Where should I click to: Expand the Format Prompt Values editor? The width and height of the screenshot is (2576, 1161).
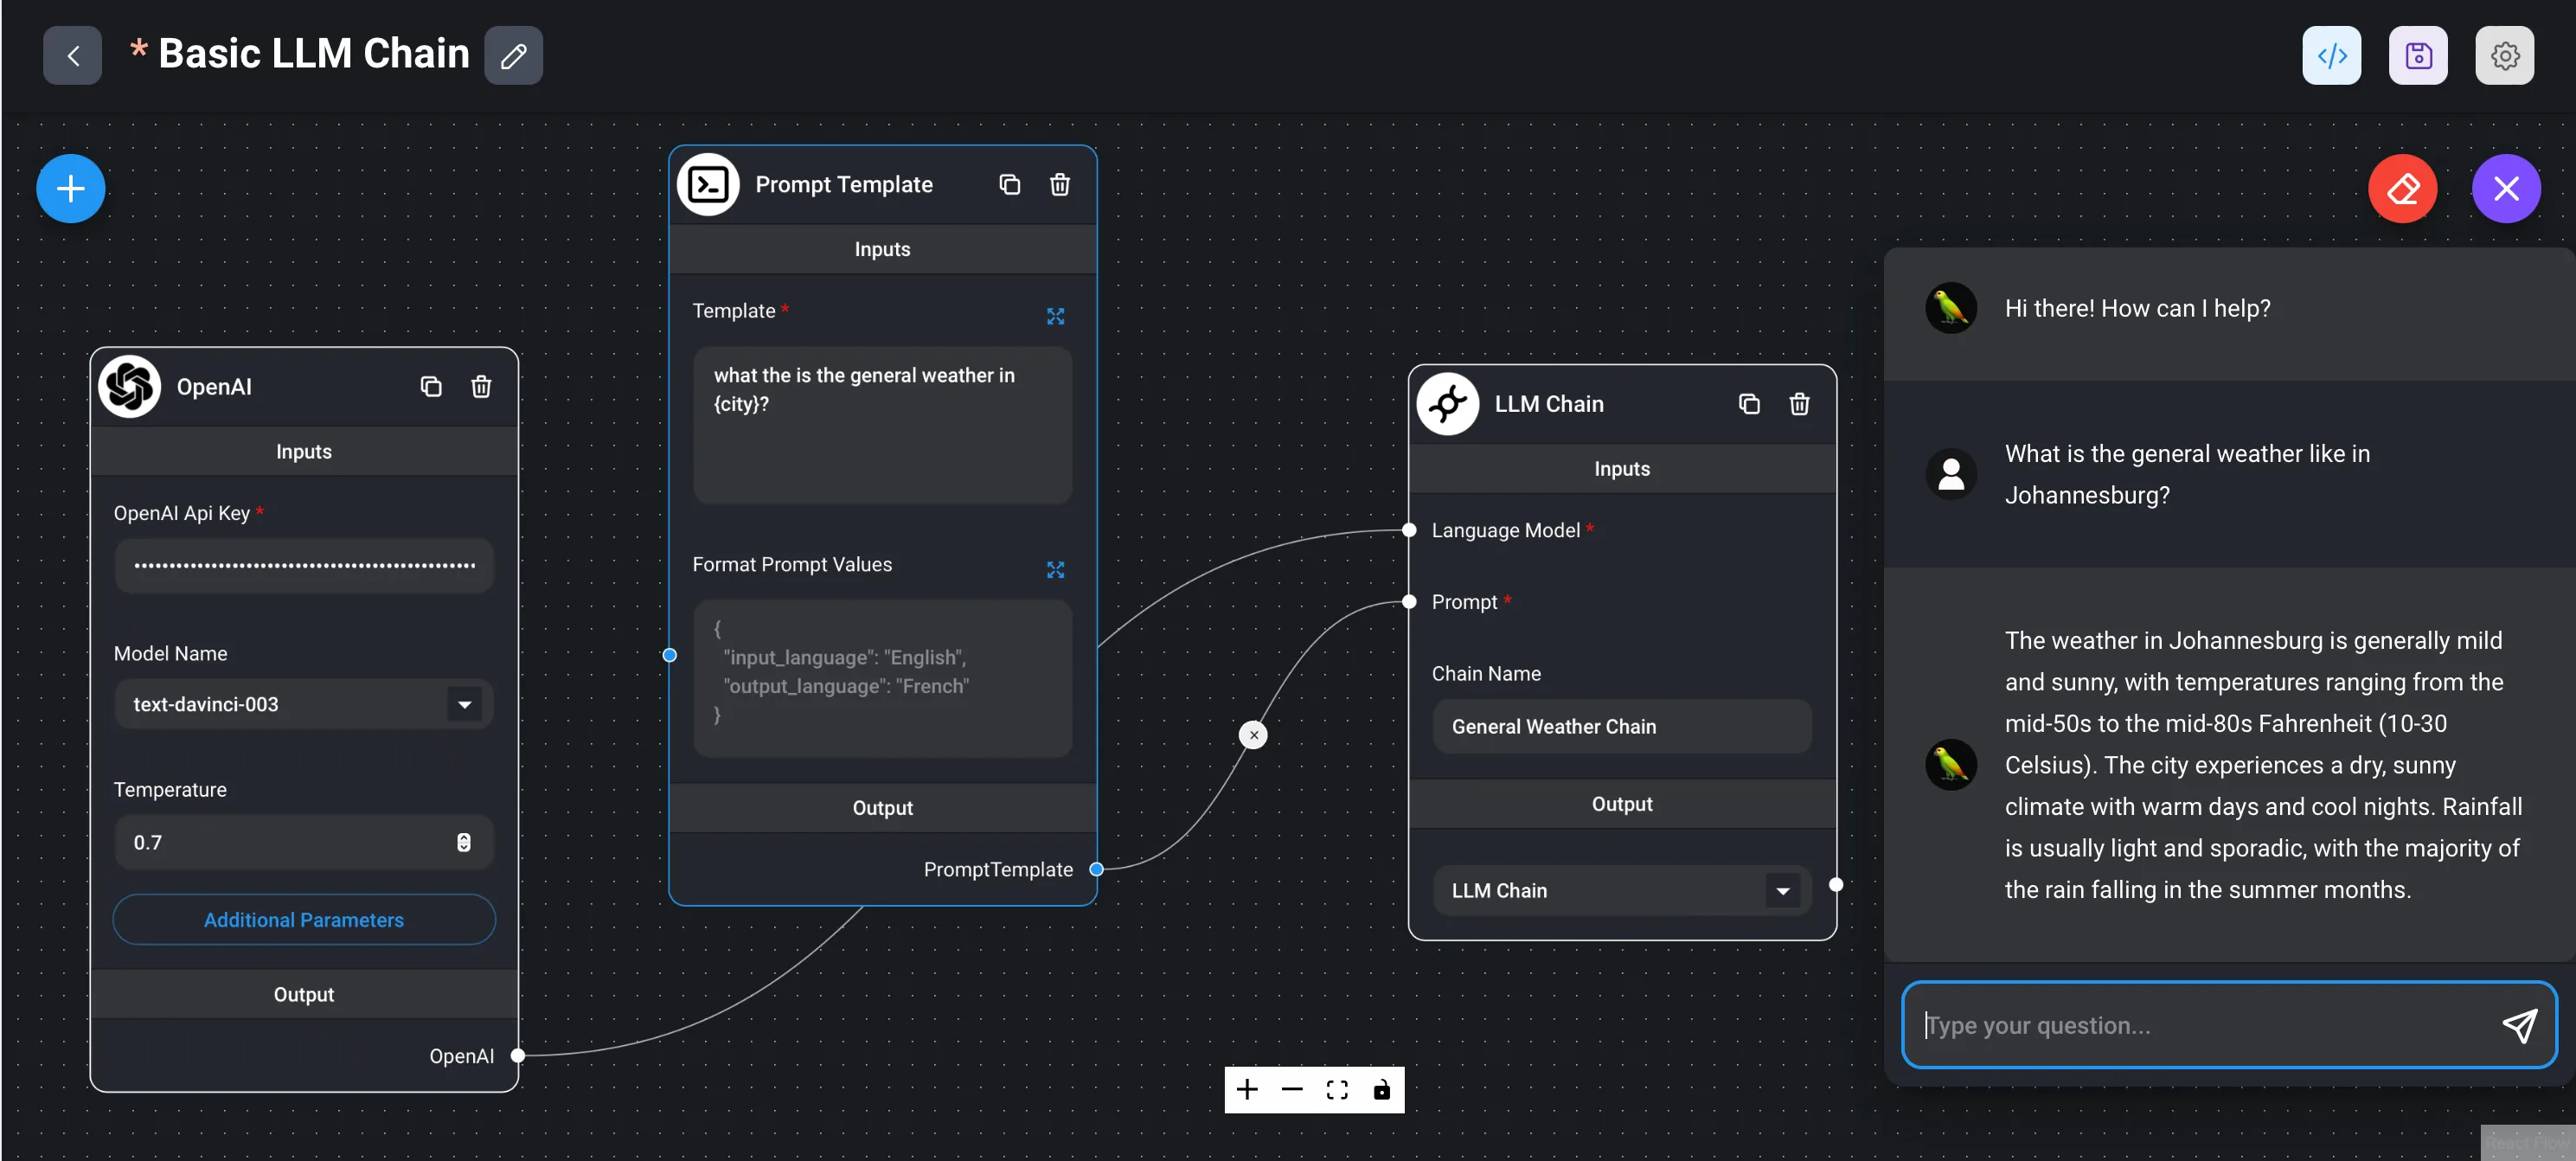pos(1055,569)
